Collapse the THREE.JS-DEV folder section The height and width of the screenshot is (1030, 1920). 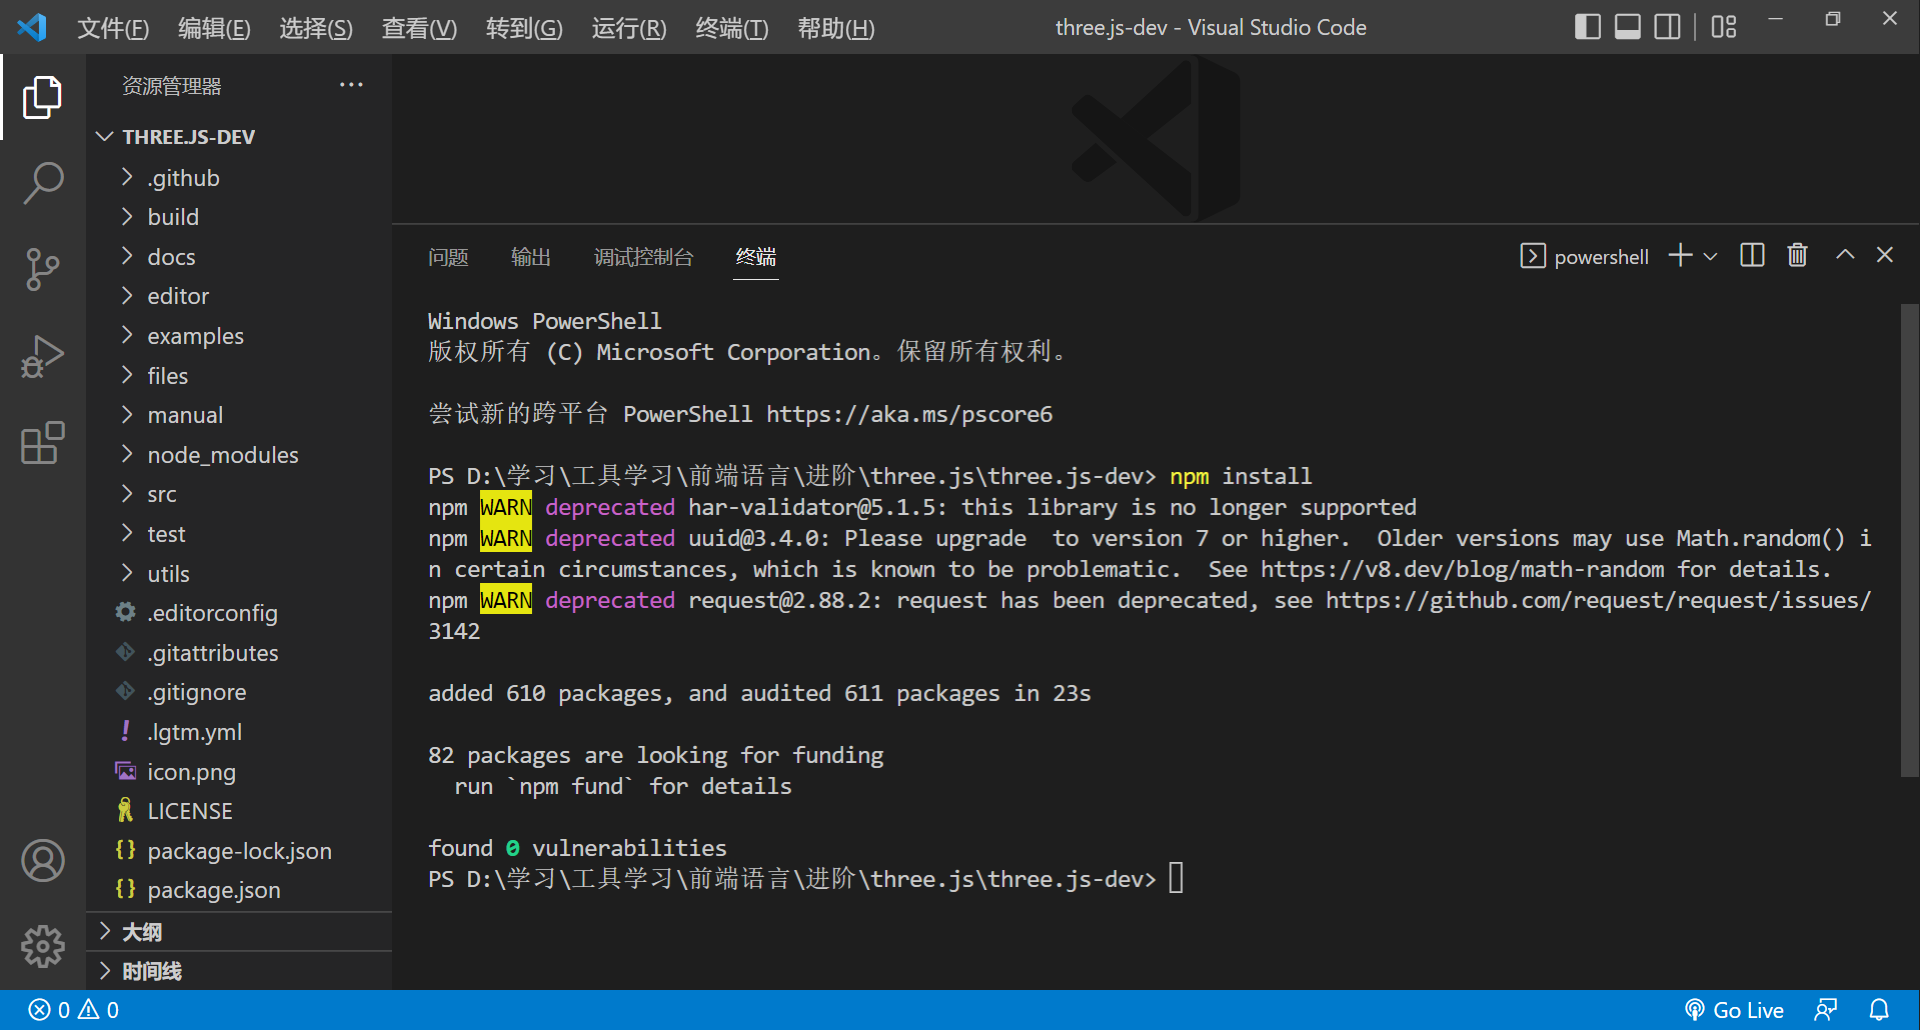[x=239, y=137]
